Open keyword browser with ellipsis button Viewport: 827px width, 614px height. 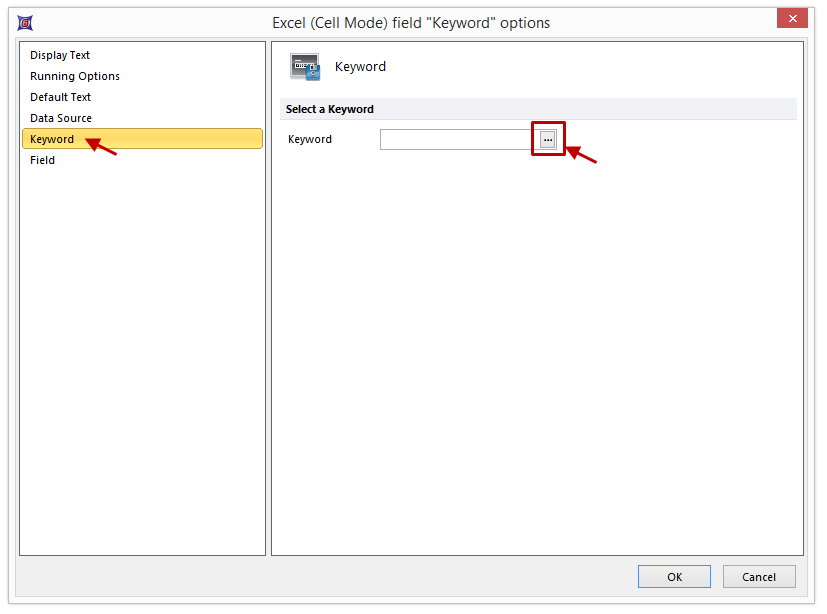pos(548,140)
